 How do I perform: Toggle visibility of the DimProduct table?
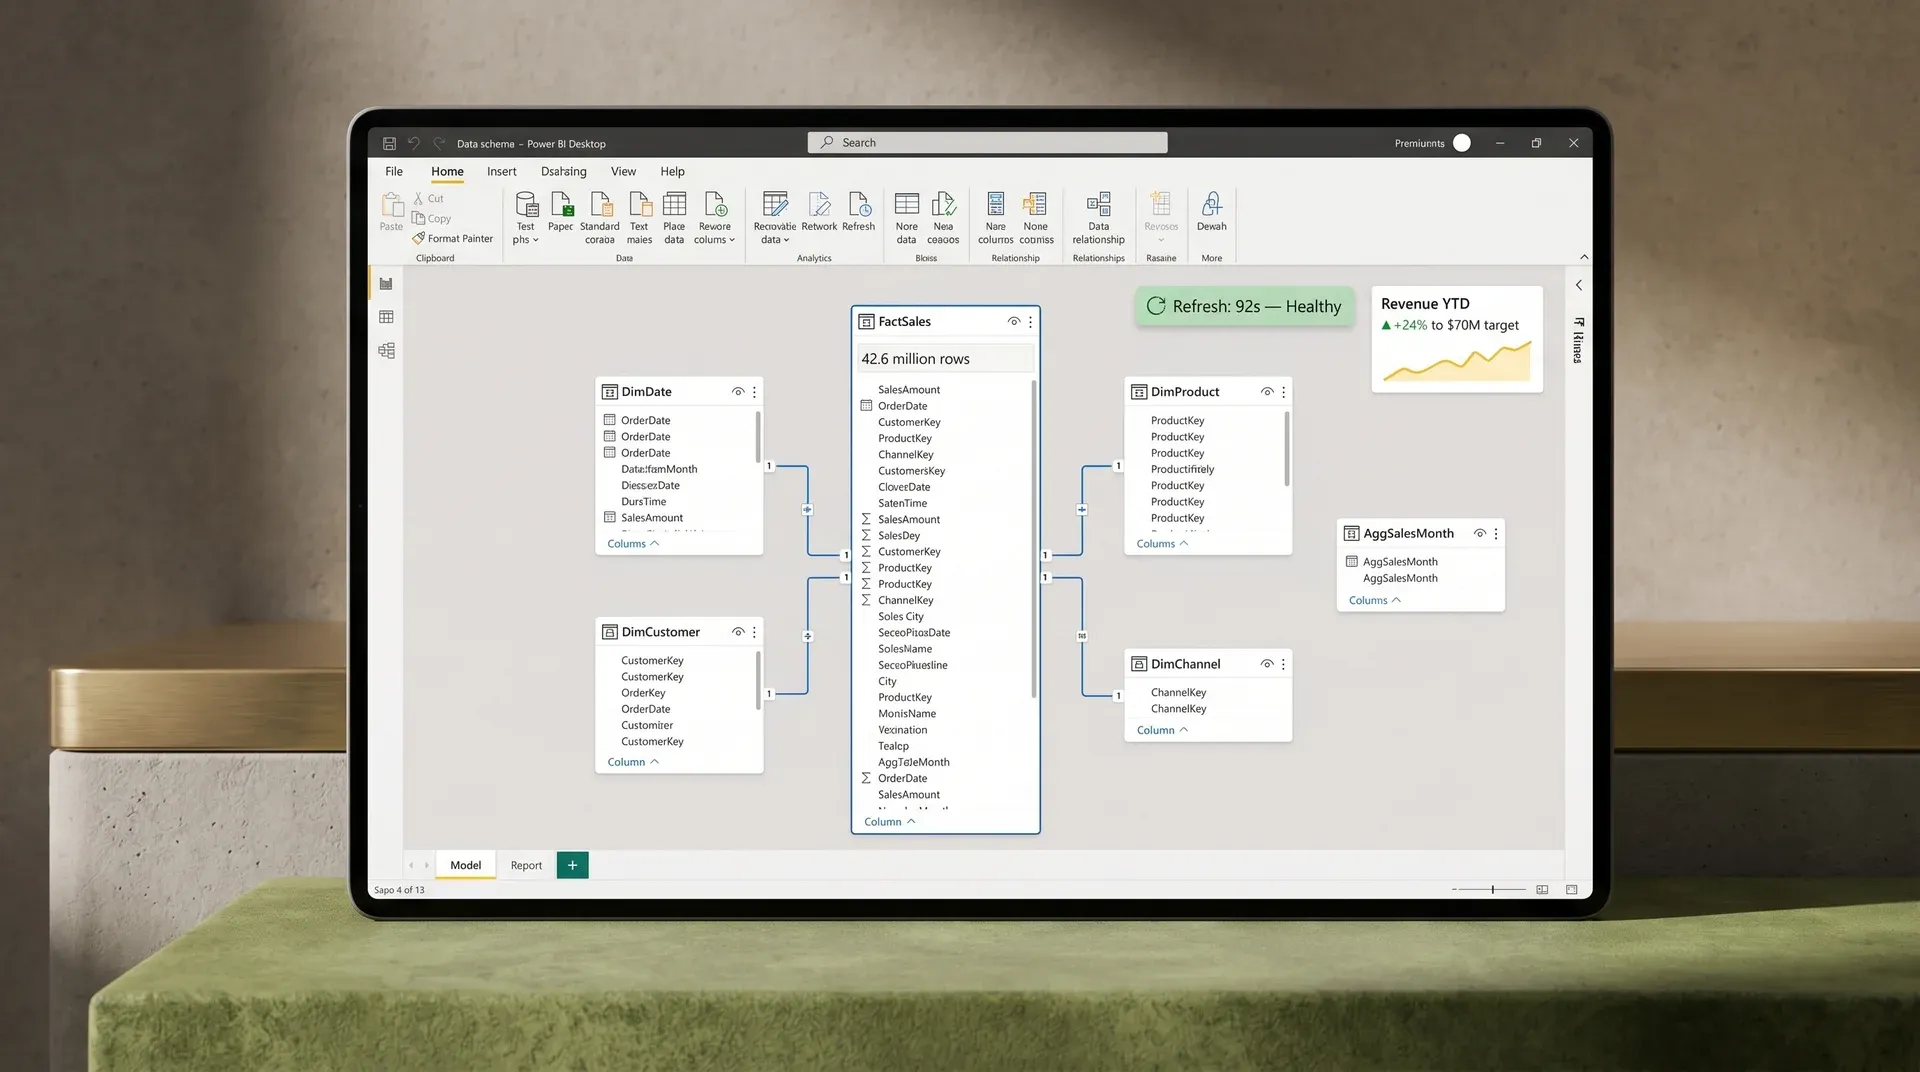point(1267,392)
